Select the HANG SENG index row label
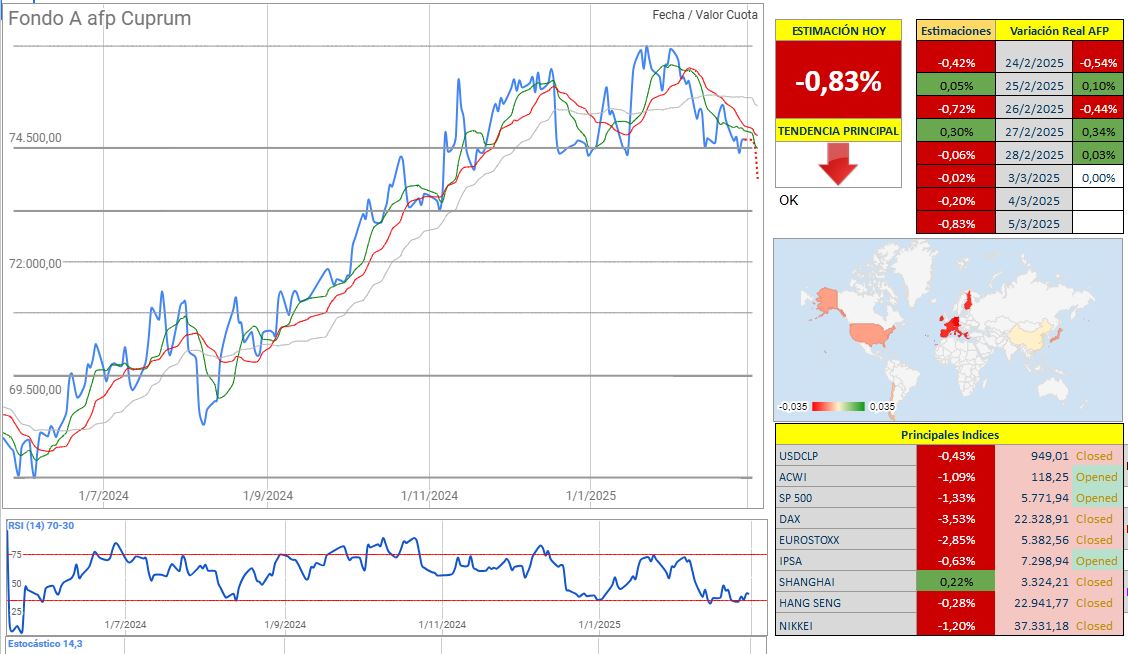This screenshot has height=654, width=1128. (x=845, y=603)
